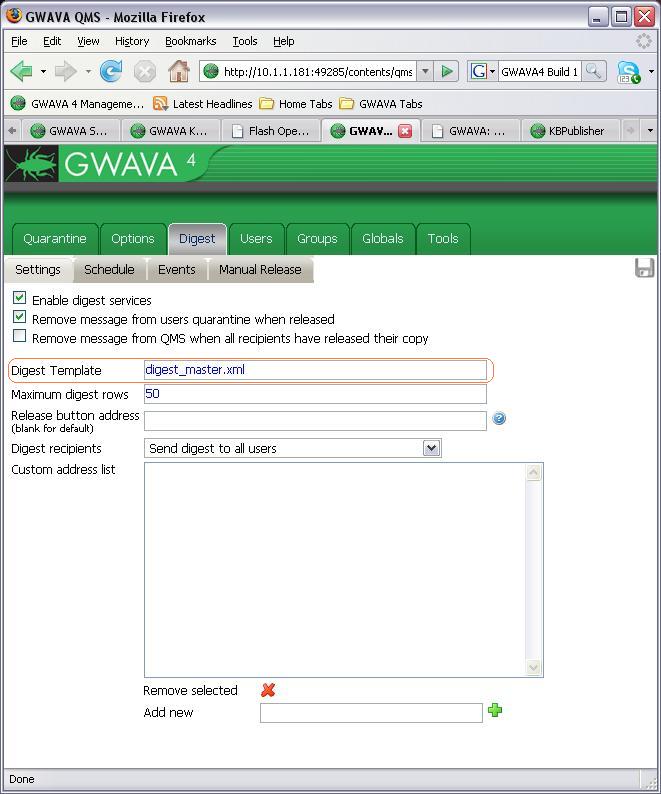Switch to the Users tab
Viewport: 661px width, 794px height.
[x=256, y=239]
